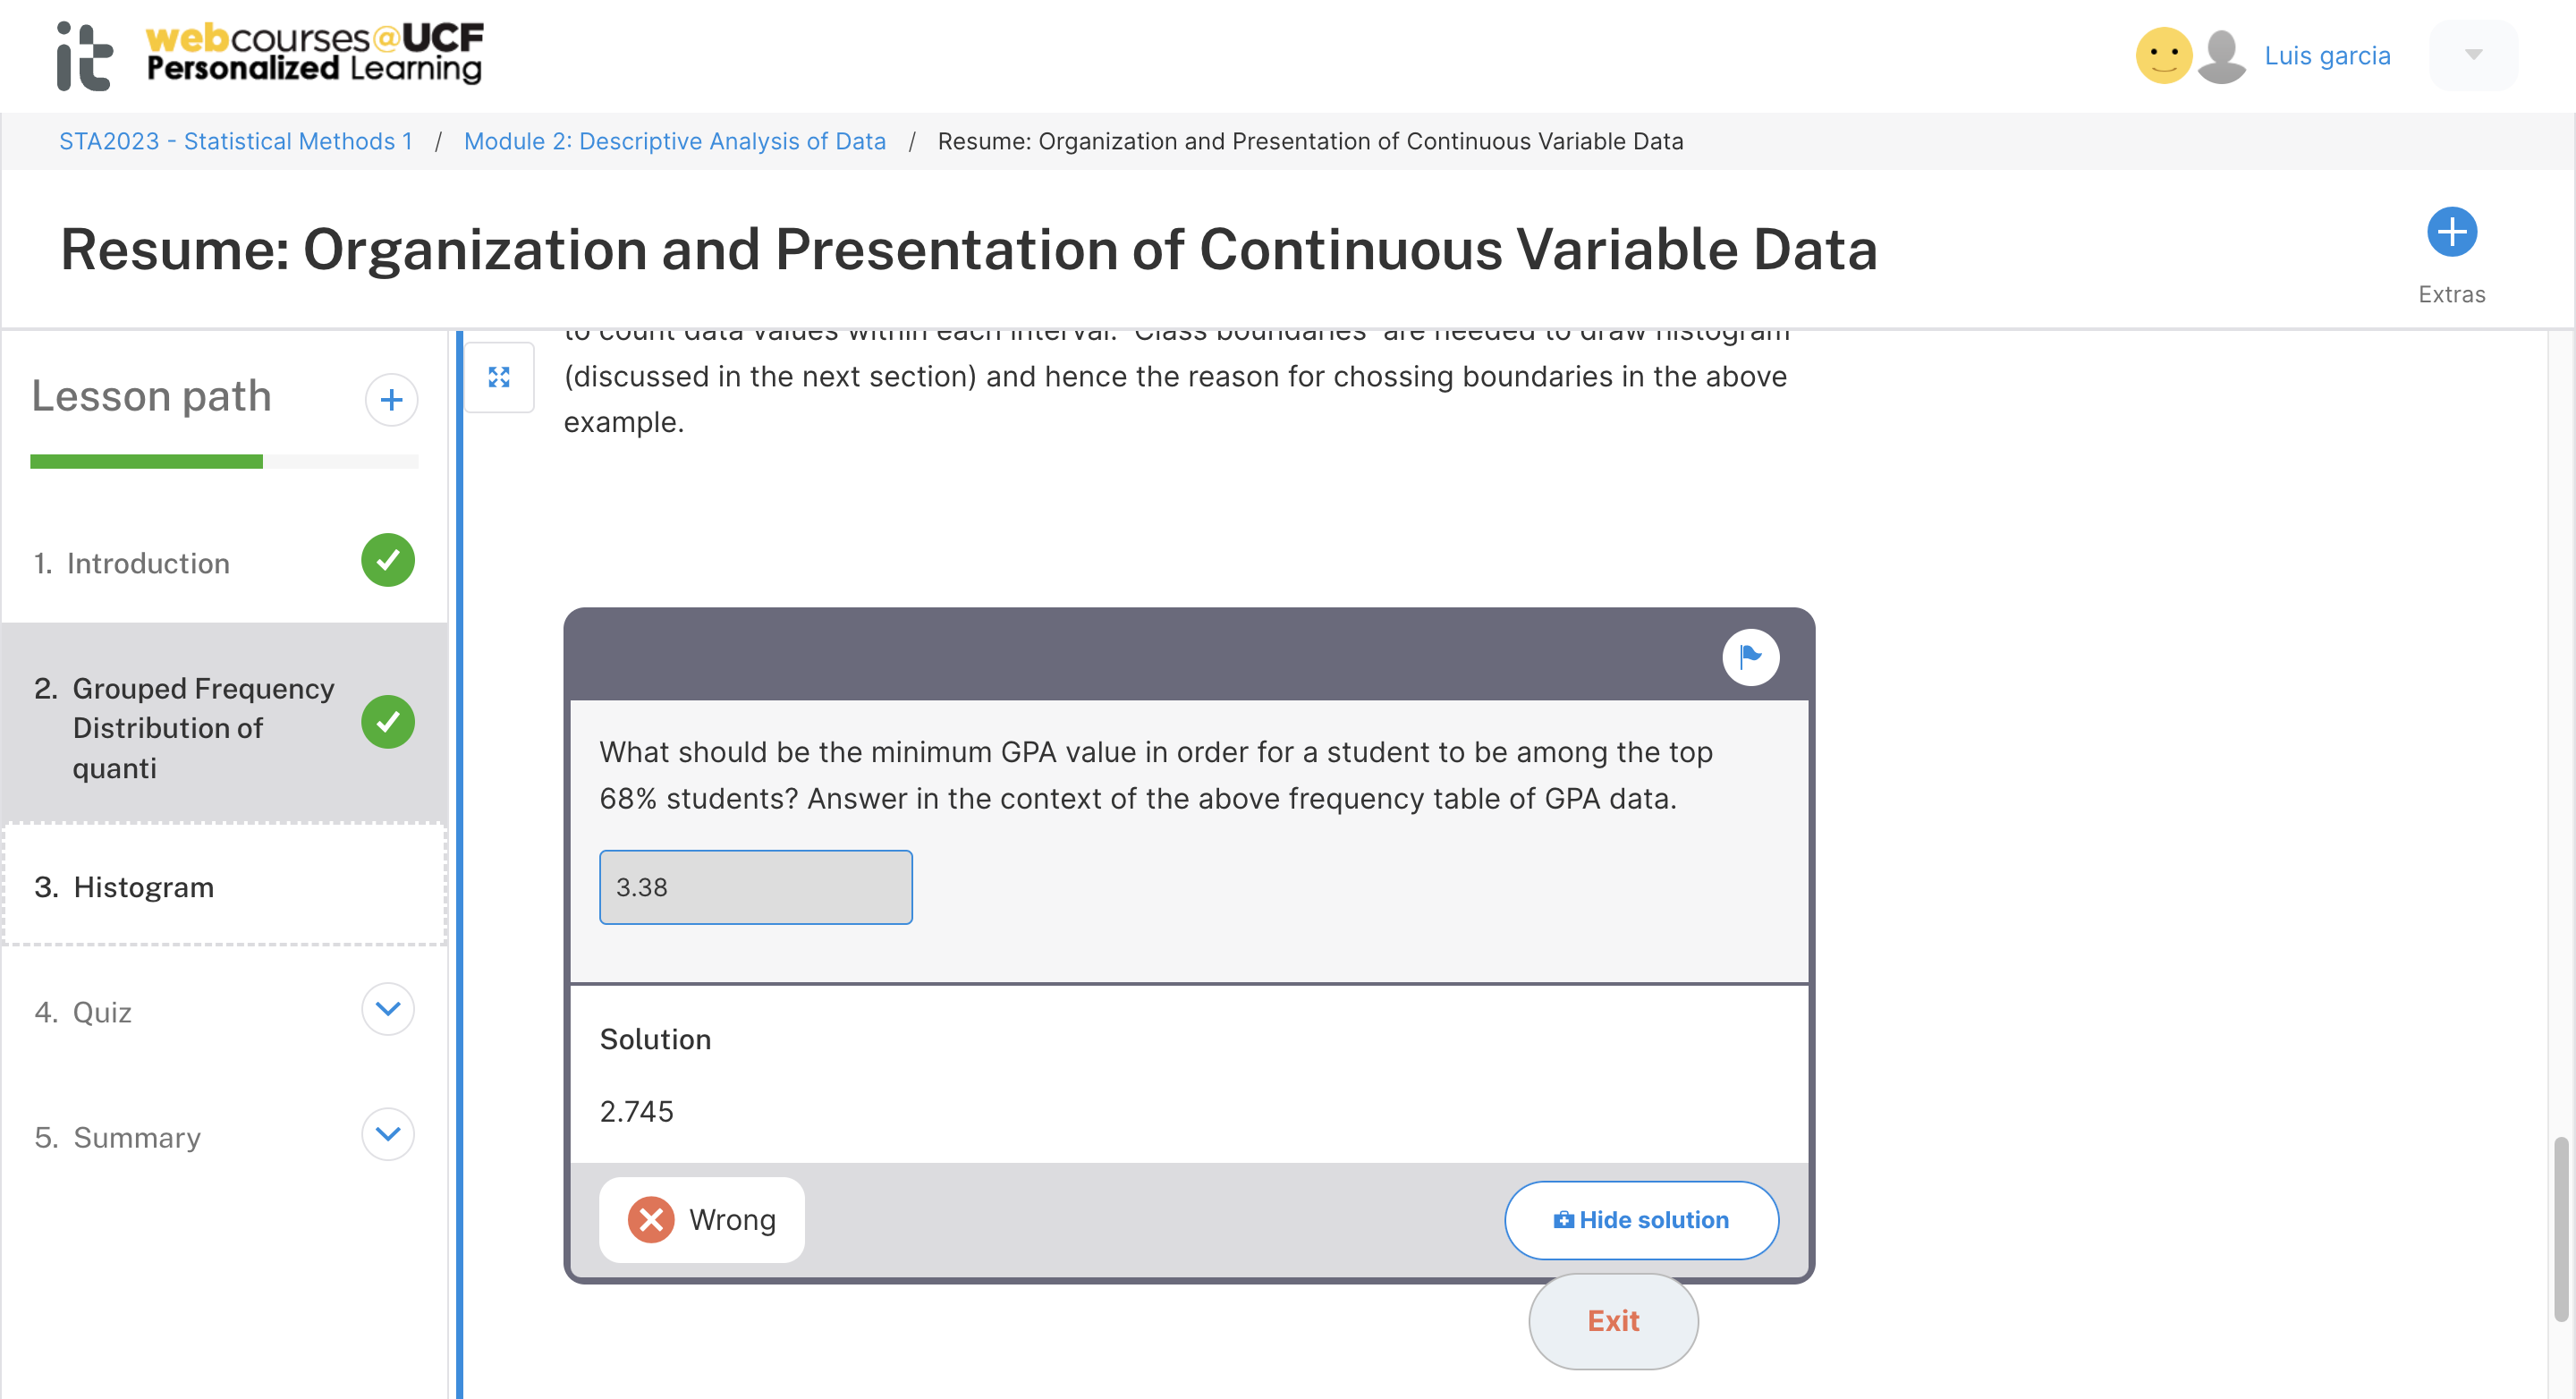Click the itslearning logo icon

[84, 56]
